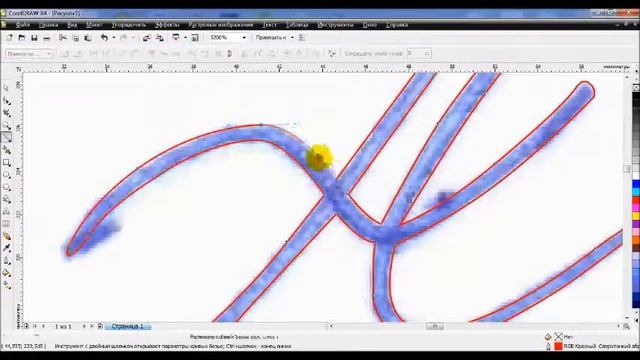Select the Freehand curve tool
This screenshot has width=640, height=360.
[7, 138]
